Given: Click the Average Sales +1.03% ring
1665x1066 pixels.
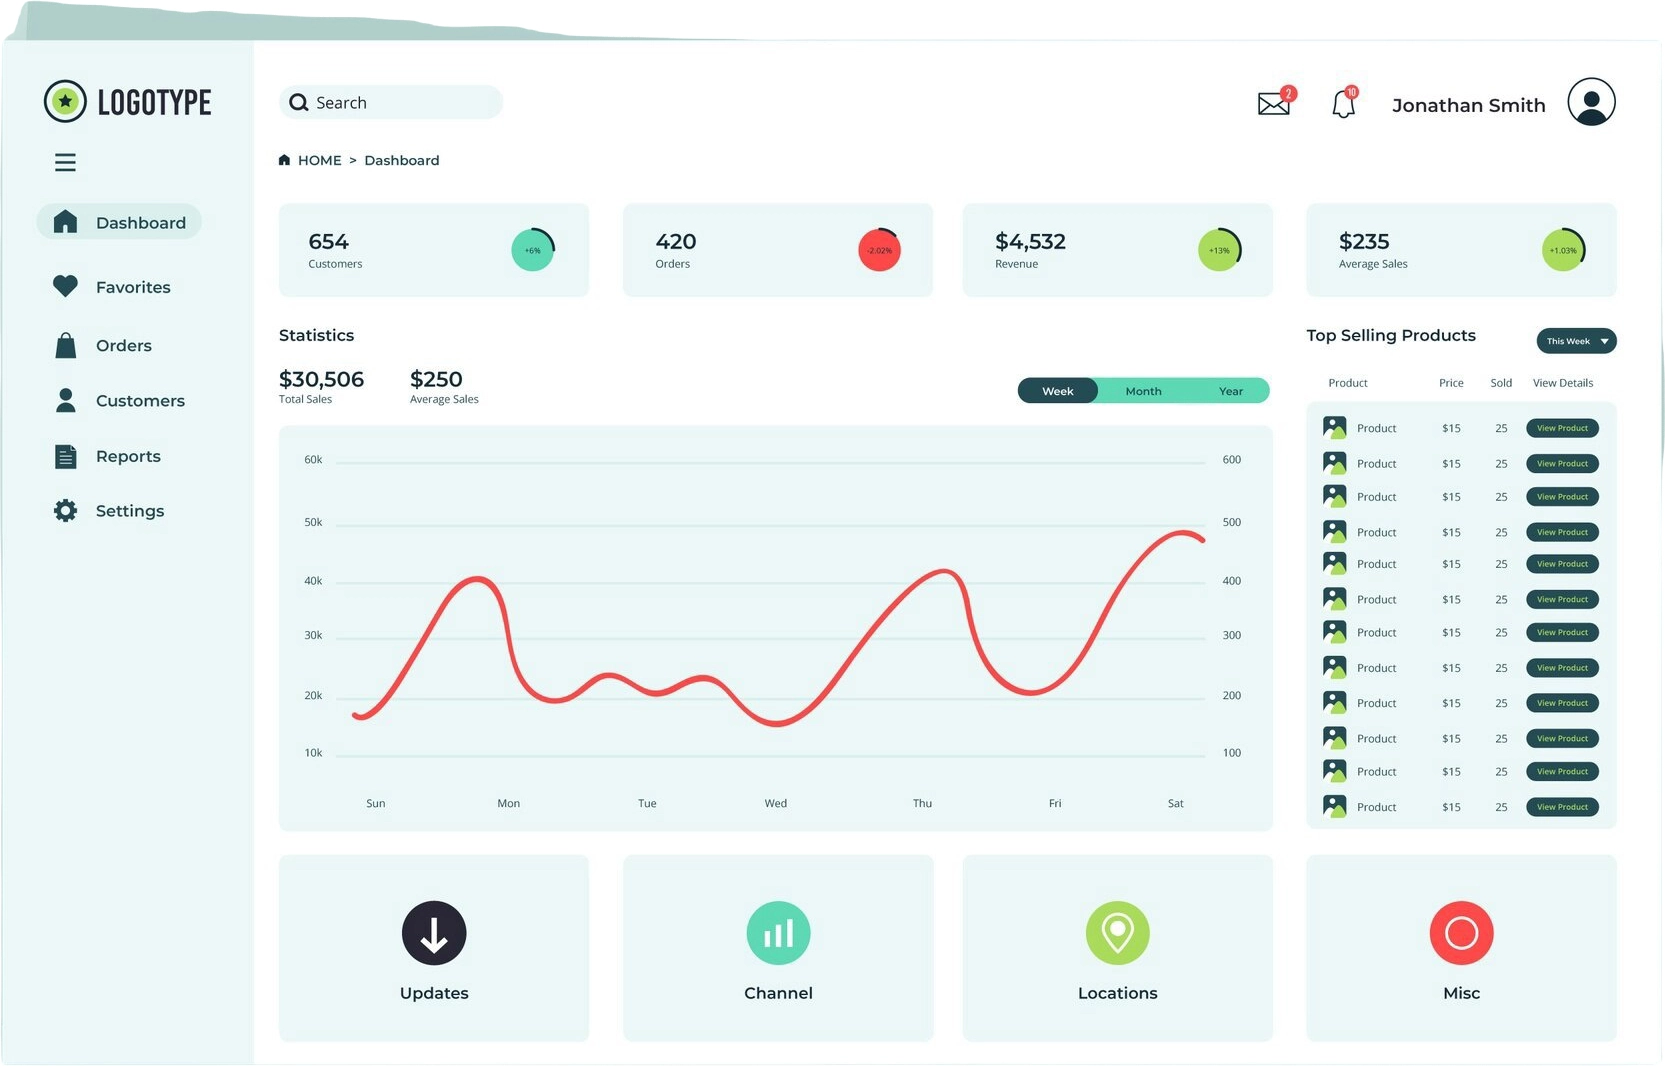Looking at the screenshot, I should [1563, 250].
